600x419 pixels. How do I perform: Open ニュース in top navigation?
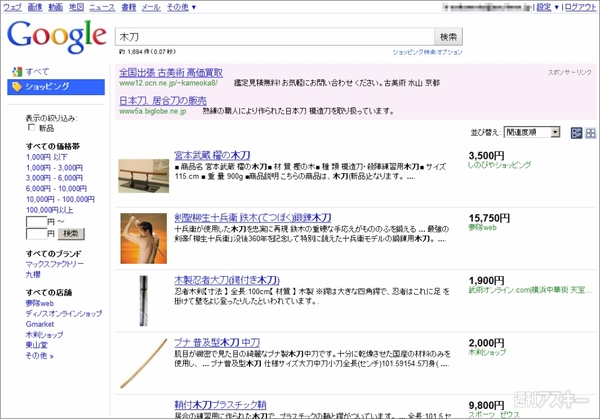102,7
